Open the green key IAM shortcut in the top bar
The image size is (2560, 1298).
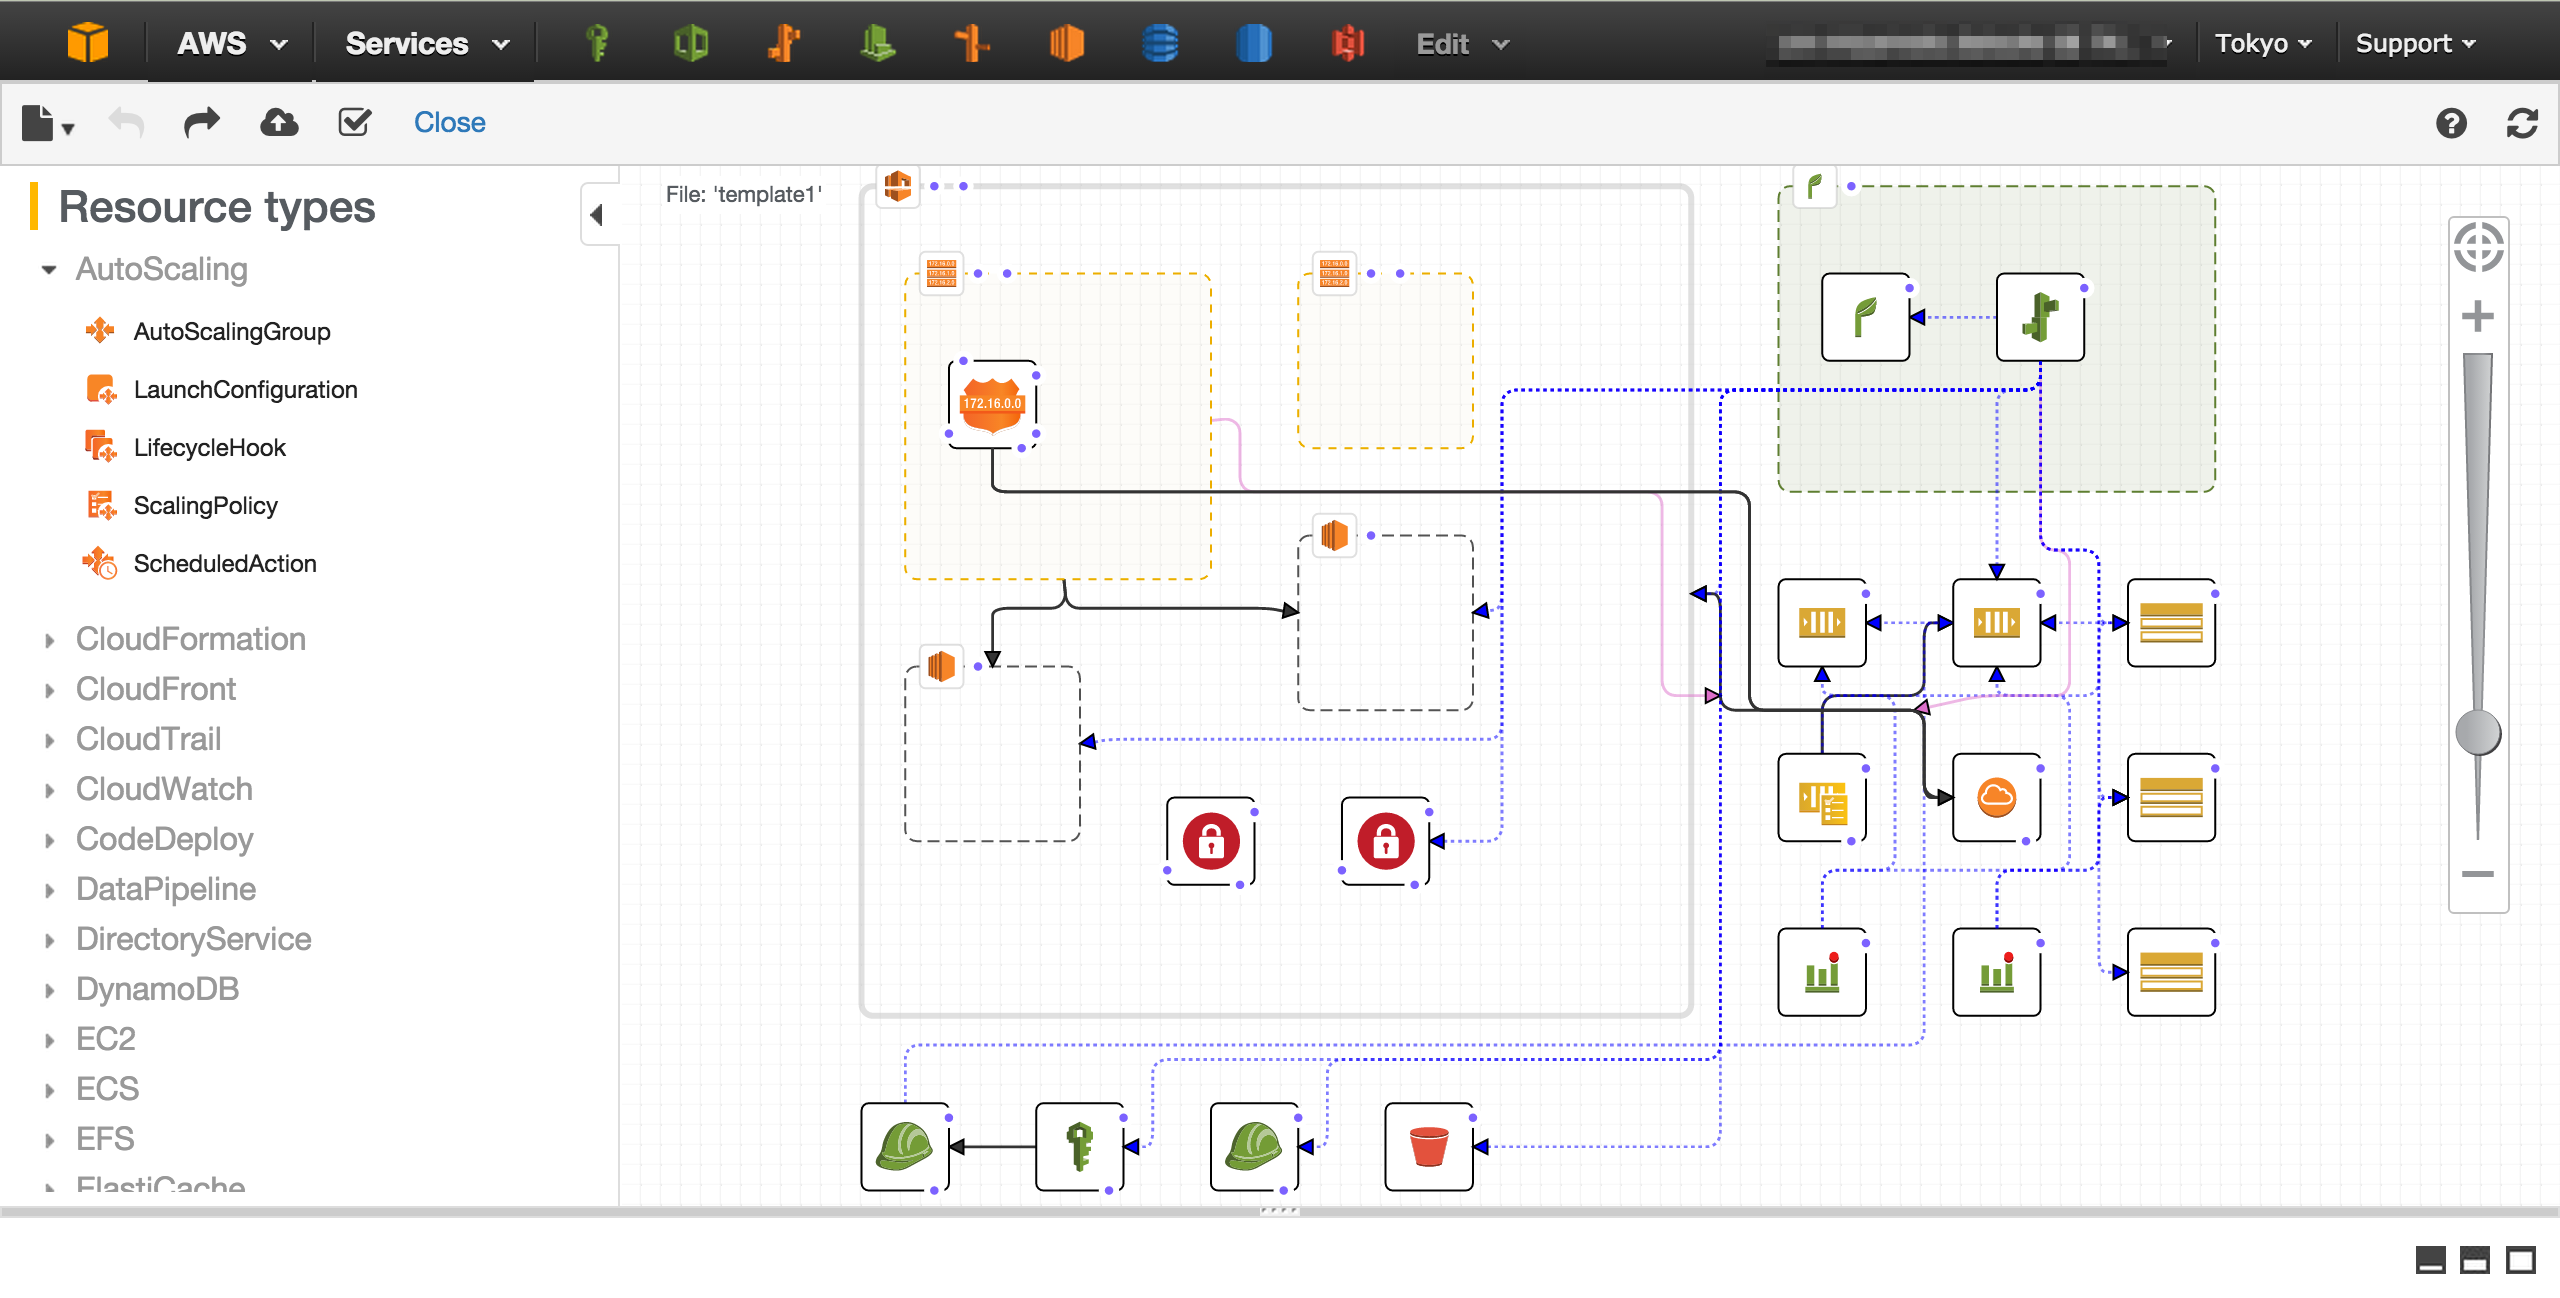tap(598, 43)
